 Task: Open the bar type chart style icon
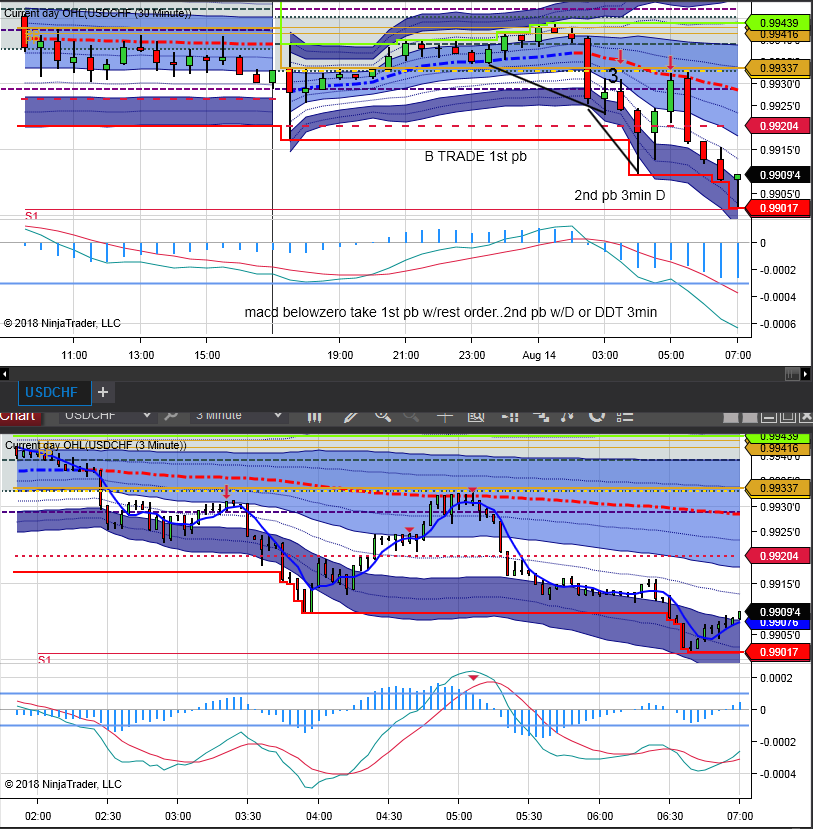pyautogui.click(x=315, y=417)
